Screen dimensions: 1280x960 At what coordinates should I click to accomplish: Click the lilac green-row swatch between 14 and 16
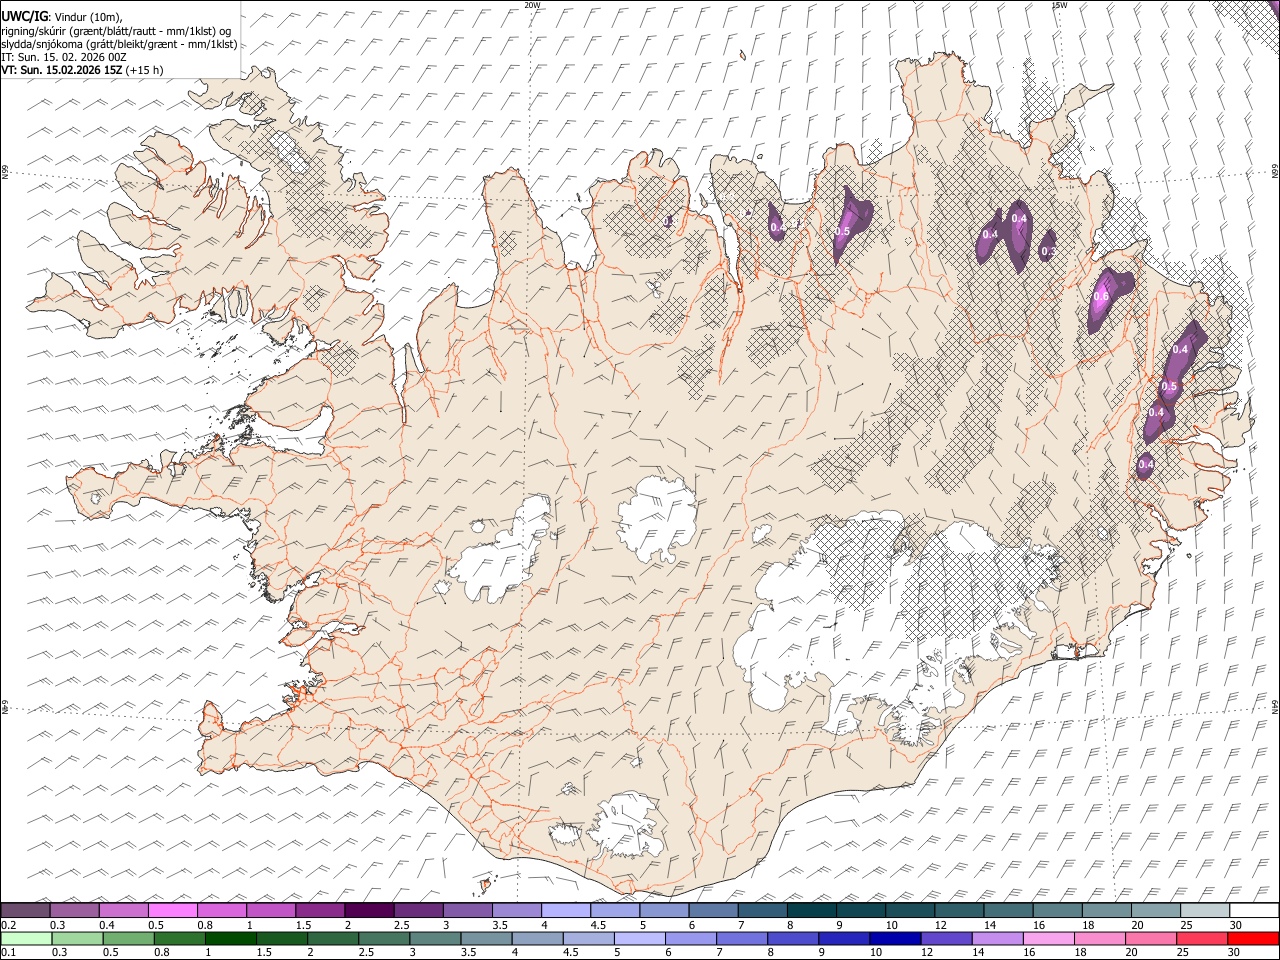pos(998,938)
